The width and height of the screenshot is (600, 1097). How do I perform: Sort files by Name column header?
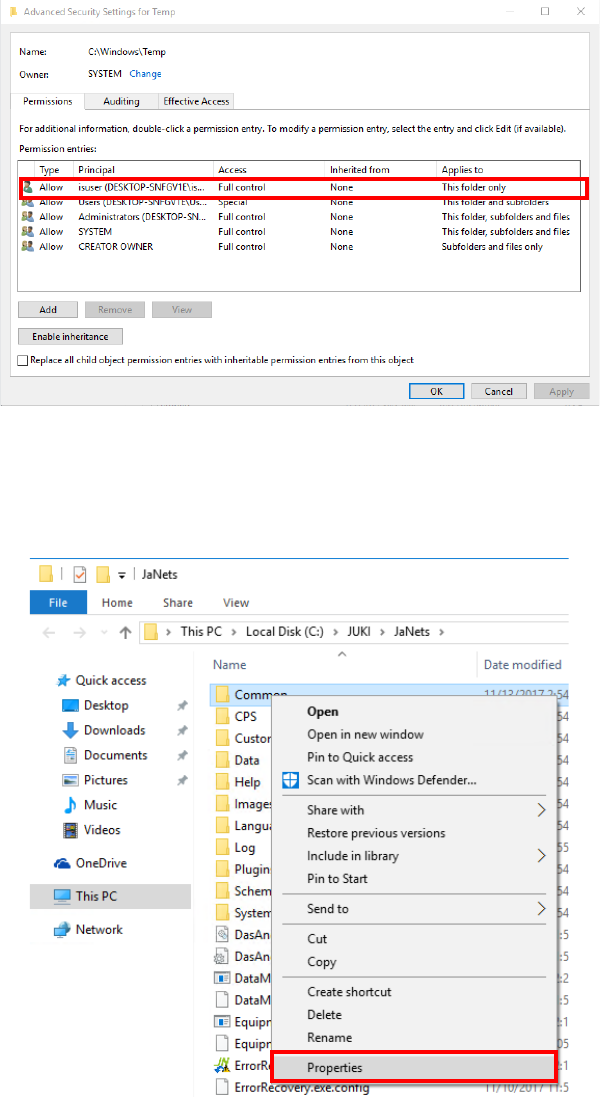[229, 665]
